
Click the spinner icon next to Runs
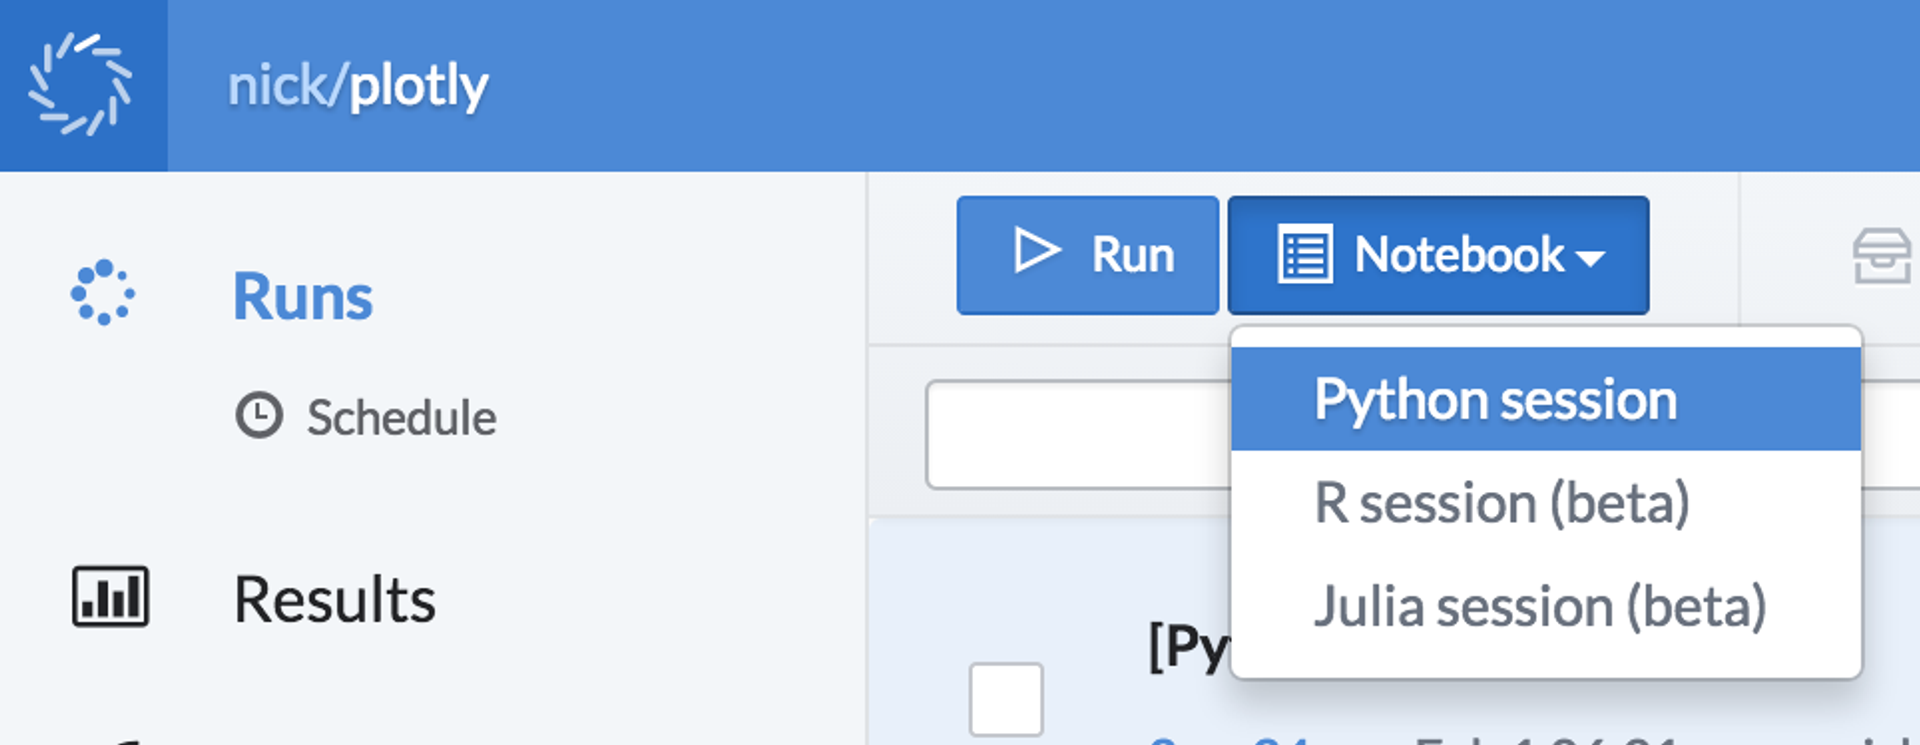104,293
